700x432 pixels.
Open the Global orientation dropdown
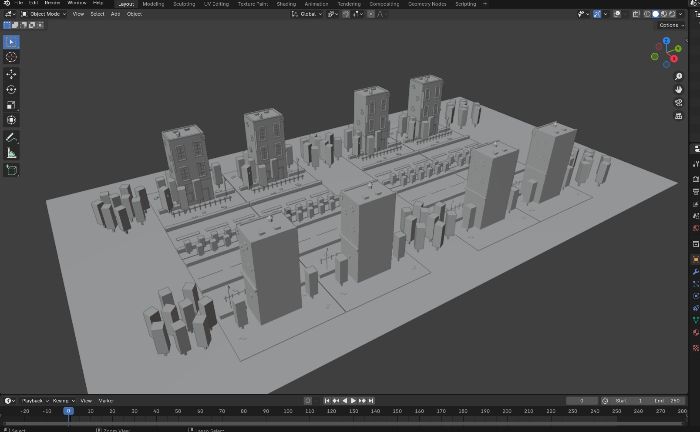307,14
